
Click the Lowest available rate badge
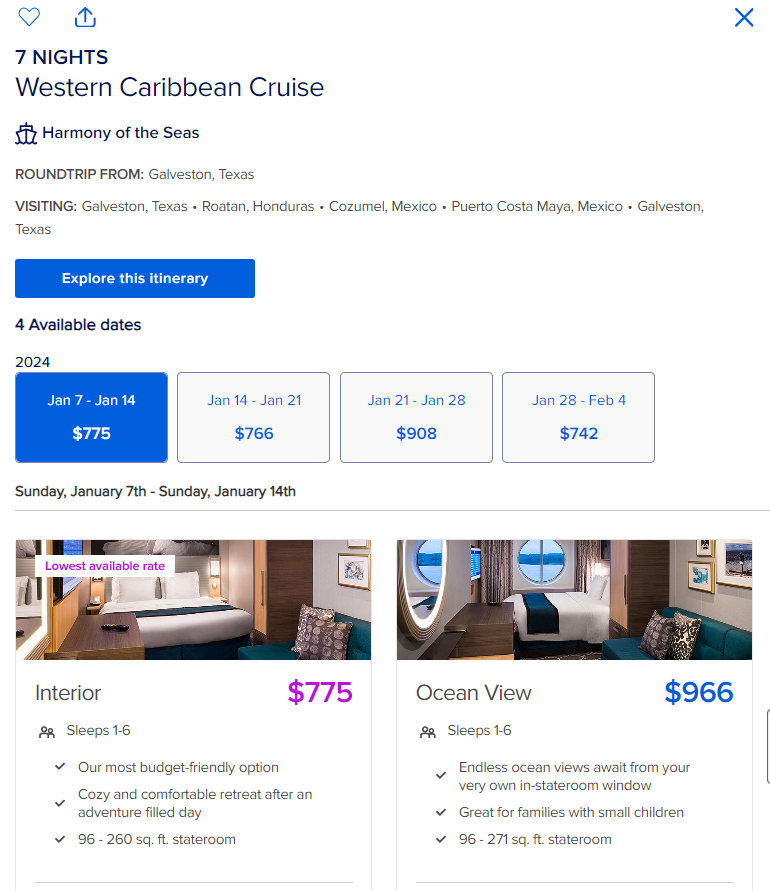(105, 565)
